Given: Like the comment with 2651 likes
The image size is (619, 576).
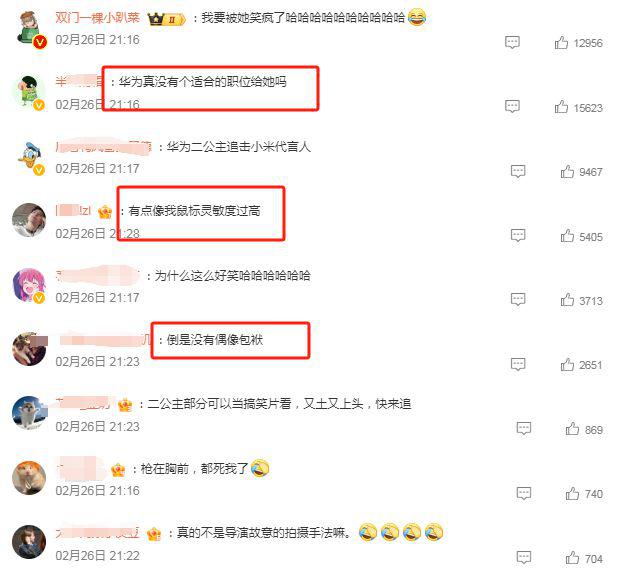Looking at the screenshot, I should point(567,364).
